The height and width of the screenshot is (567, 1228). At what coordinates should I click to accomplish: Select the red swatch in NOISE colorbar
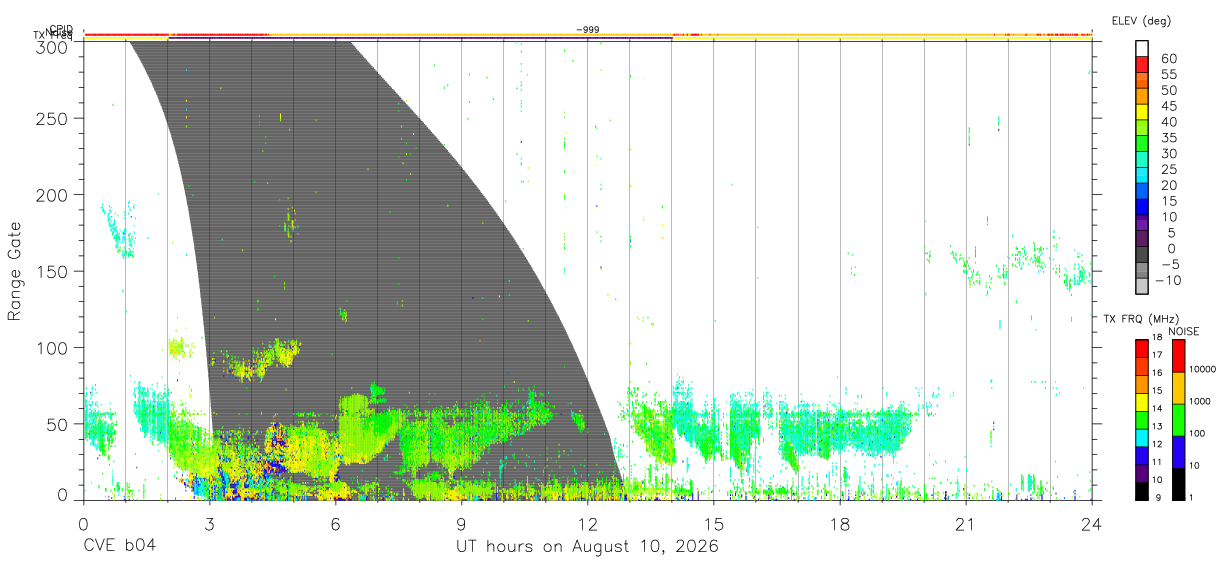point(1178,355)
